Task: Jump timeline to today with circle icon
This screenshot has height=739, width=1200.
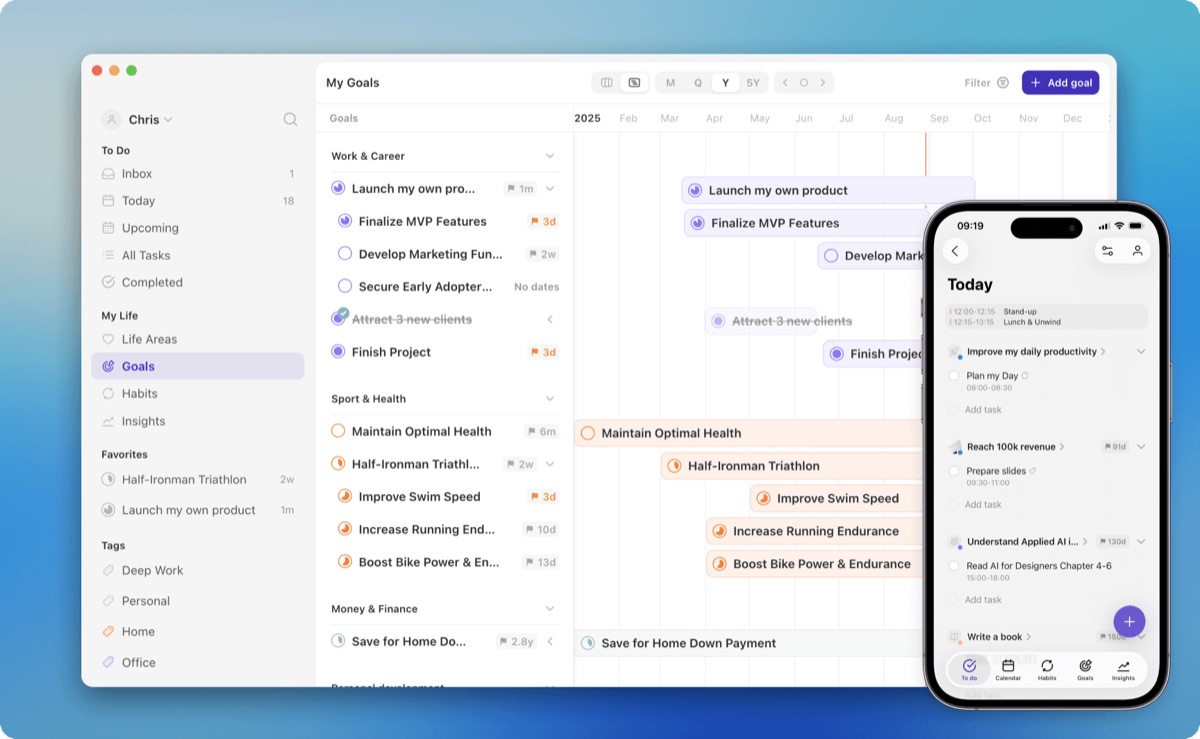Action: click(x=804, y=83)
